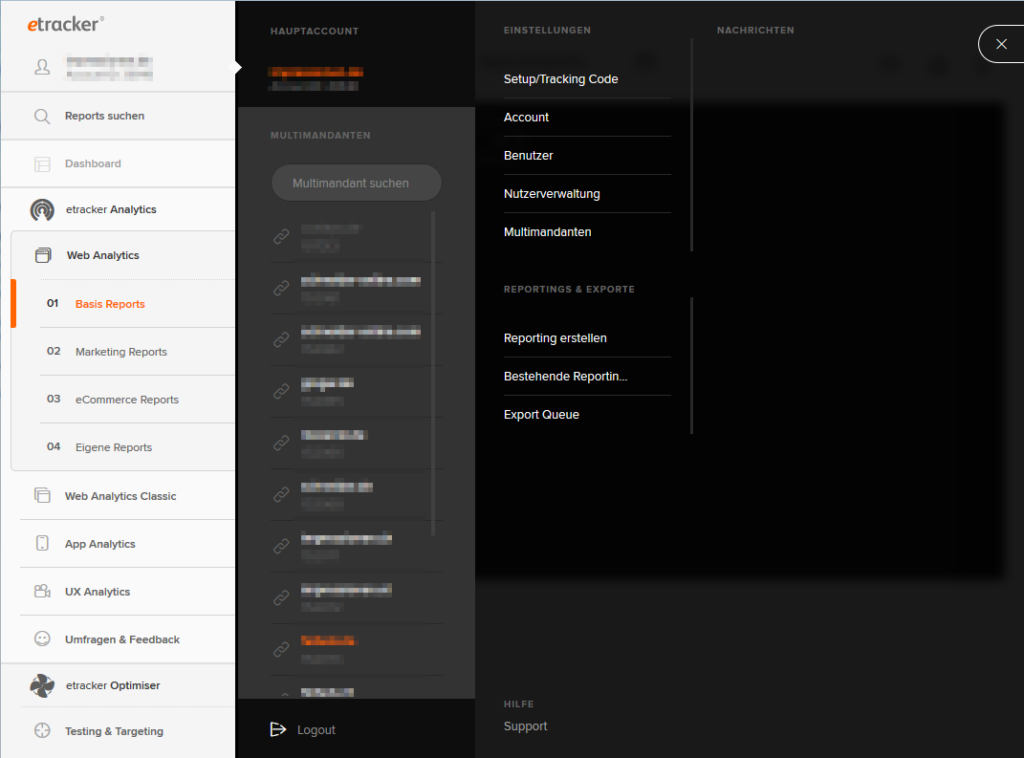Viewport: 1024px width, 758px height.
Task: Click the Multimandanten list scrollbar
Action: 433,373
